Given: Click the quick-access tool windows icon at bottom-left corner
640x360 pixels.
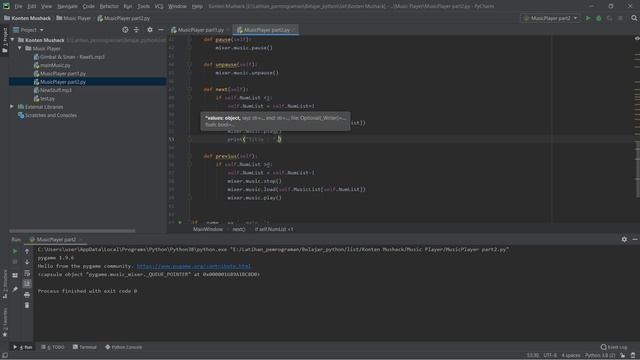Looking at the screenshot, I should [4, 356].
